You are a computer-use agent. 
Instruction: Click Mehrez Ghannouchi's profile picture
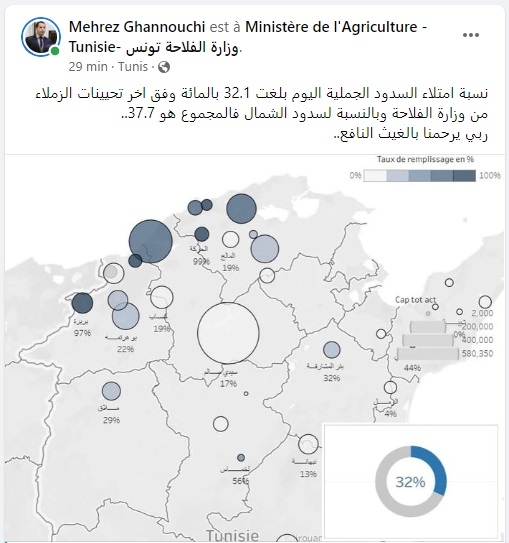[41, 37]
